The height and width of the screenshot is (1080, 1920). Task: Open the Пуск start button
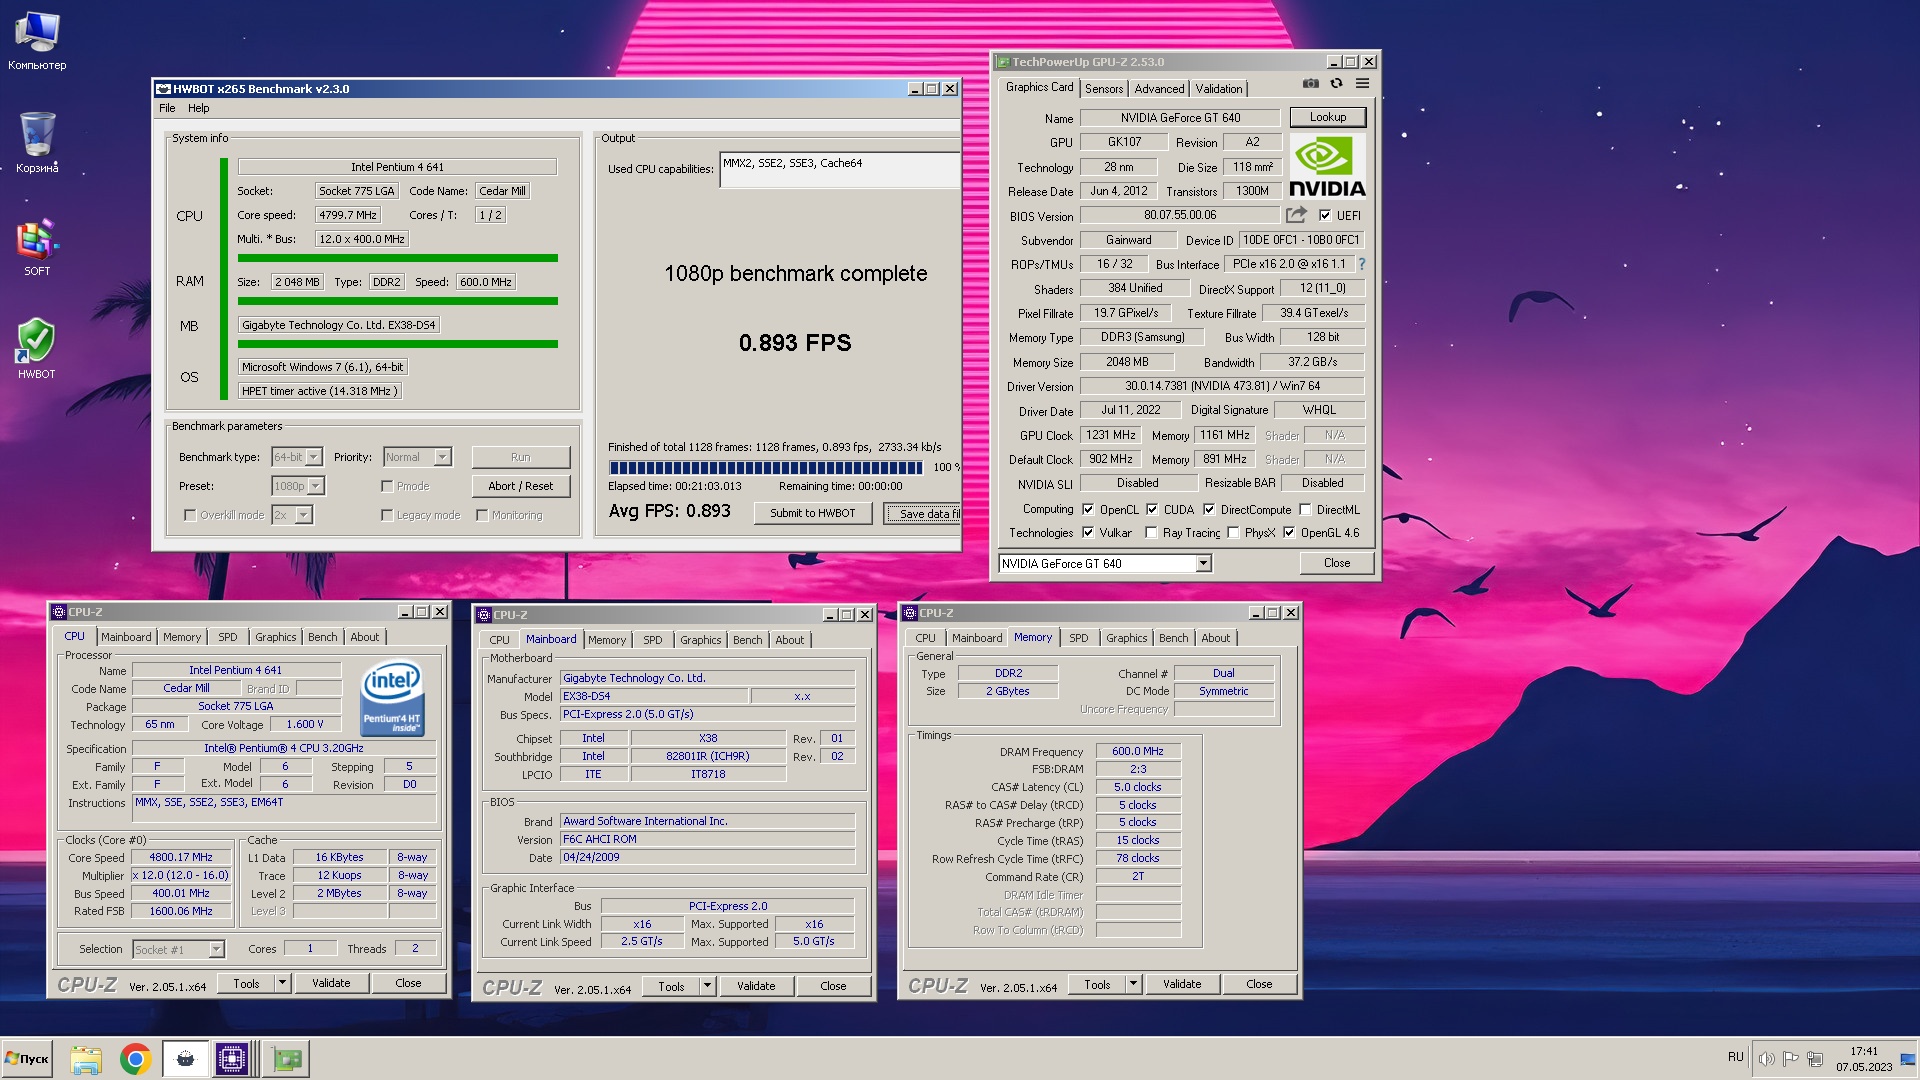point(27,1059)
